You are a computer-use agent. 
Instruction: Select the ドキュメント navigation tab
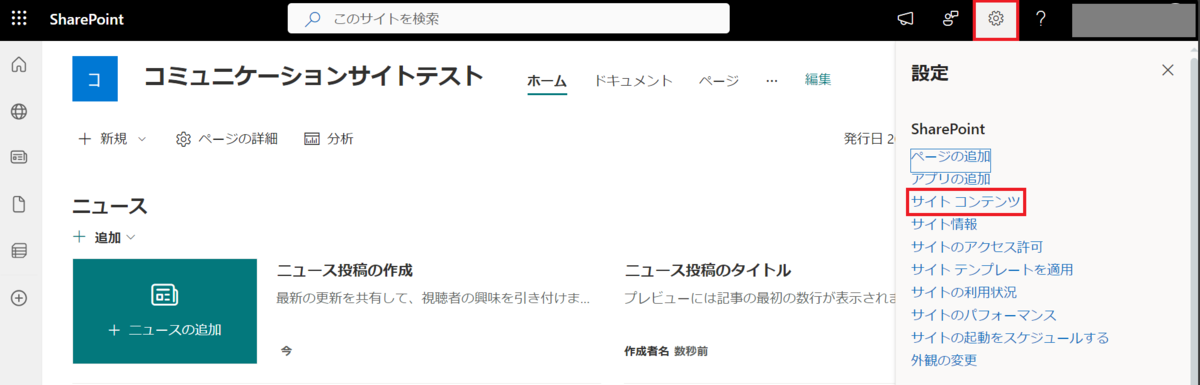(633, 80)
